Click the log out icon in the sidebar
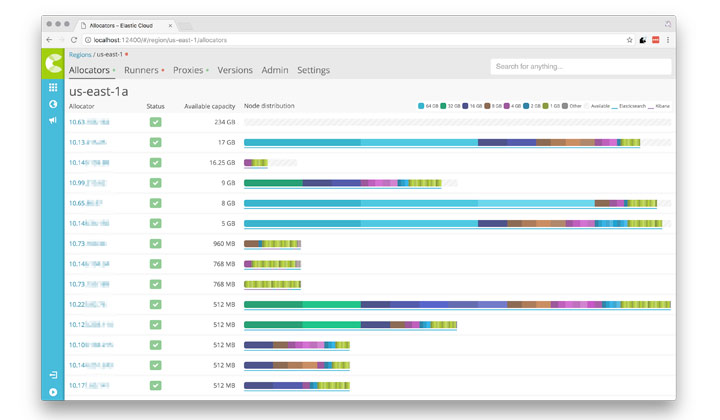This screenshot has height=420, width=720. (x=53, y=375)
